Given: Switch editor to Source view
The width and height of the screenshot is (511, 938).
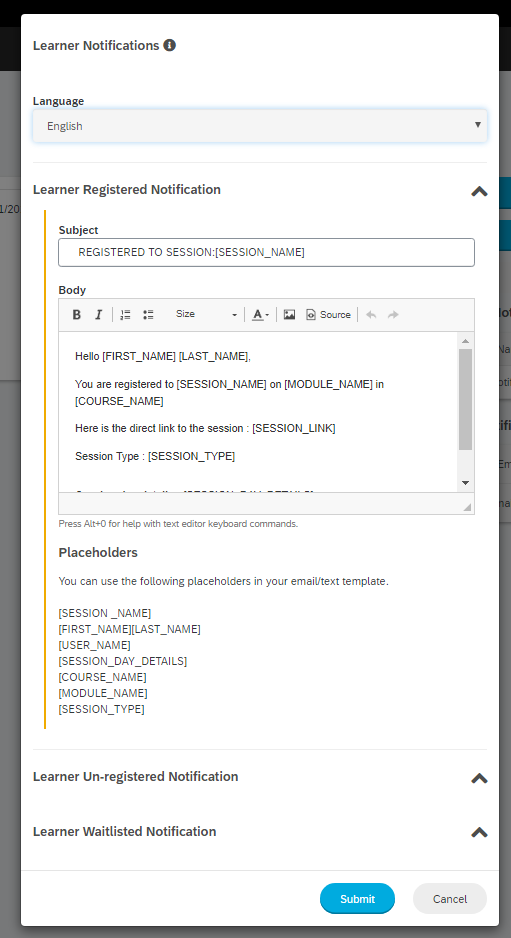Looking at the screenshot, I should coord(328,315).
